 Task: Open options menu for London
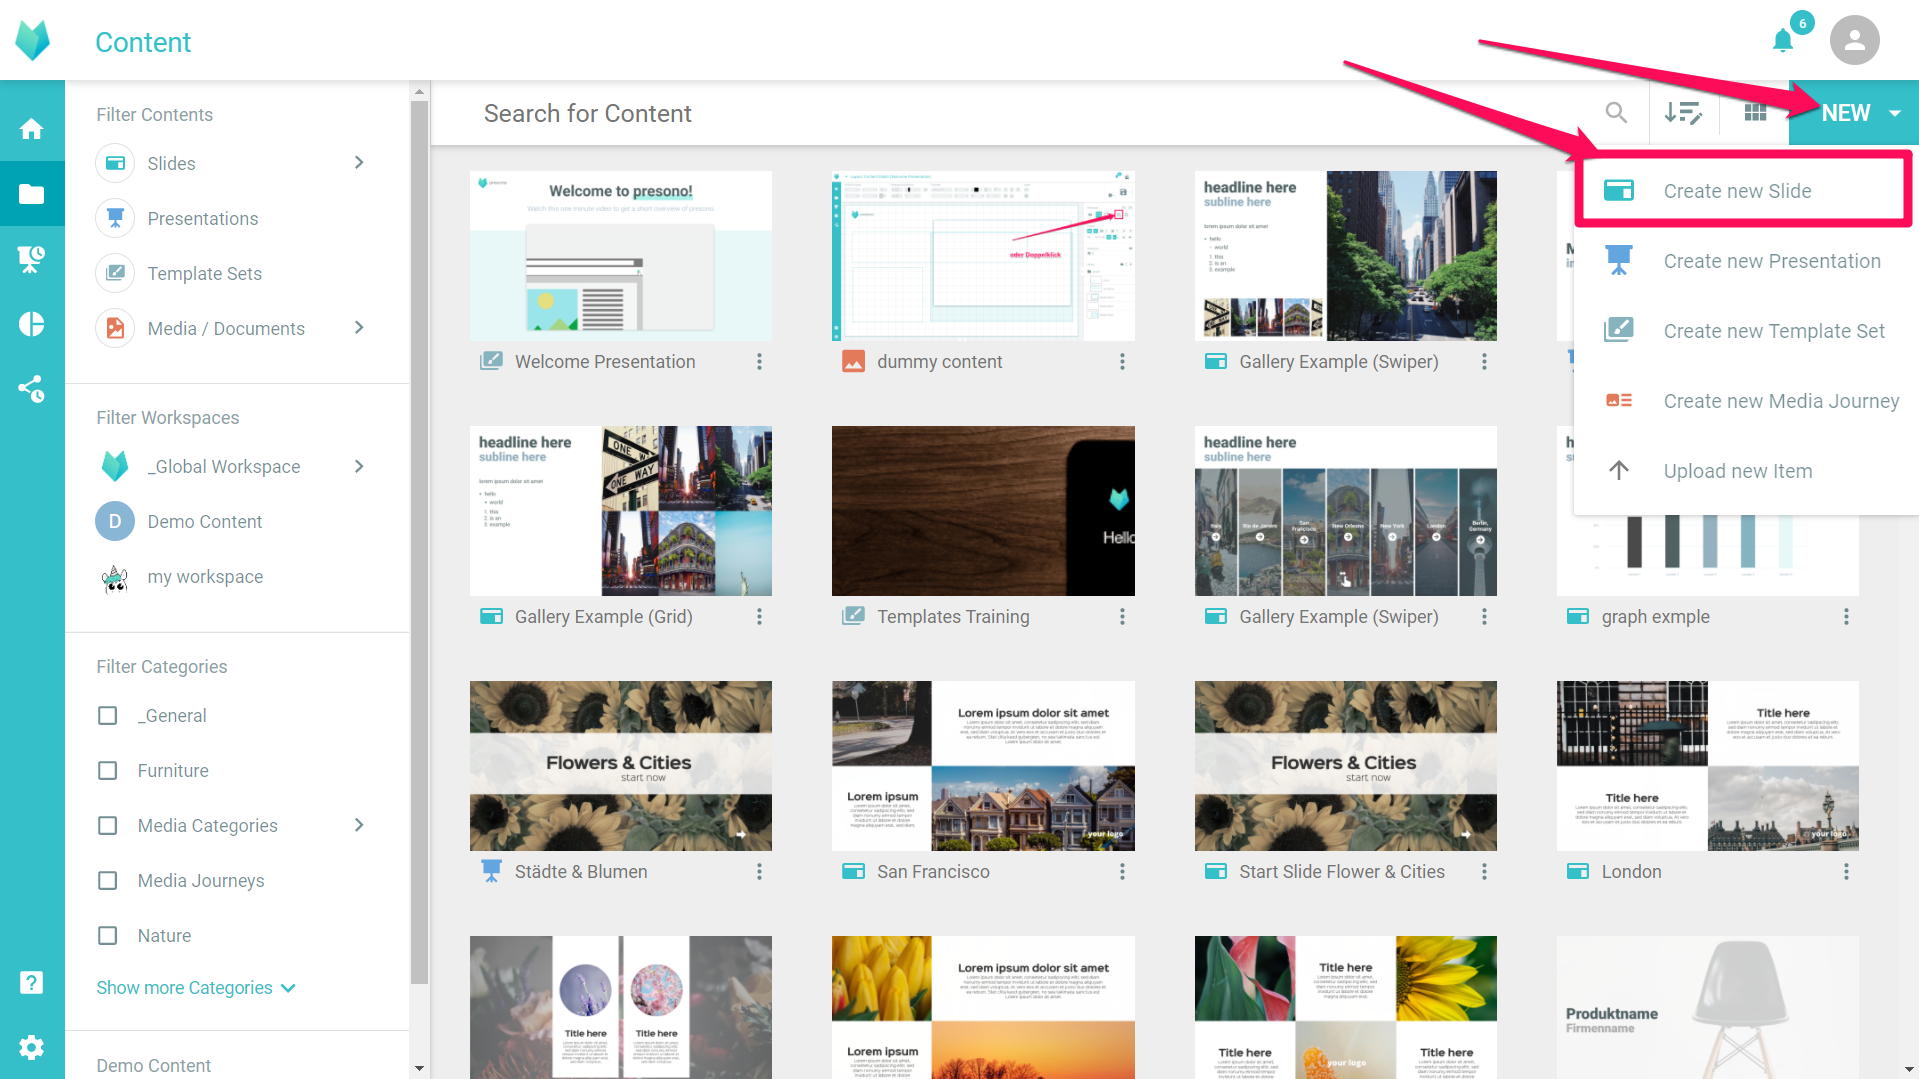point(1846,872)
